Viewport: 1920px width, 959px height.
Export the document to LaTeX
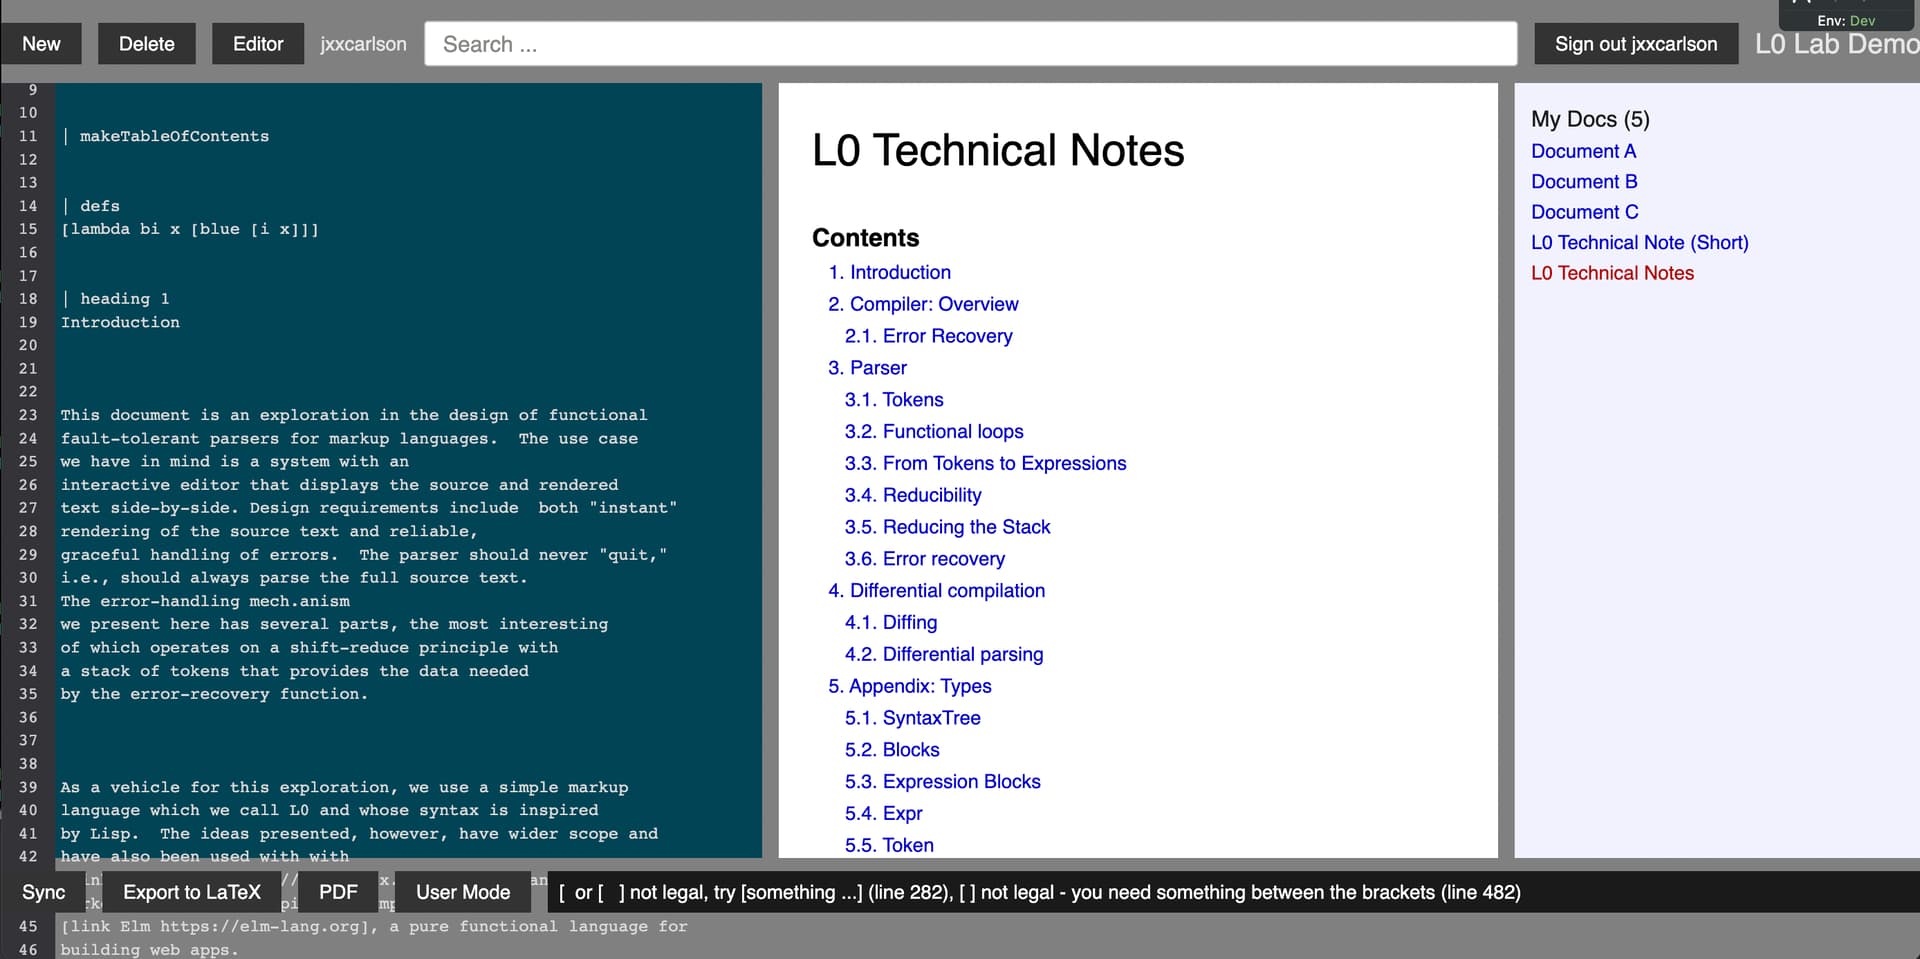click(x=192, y=892)
